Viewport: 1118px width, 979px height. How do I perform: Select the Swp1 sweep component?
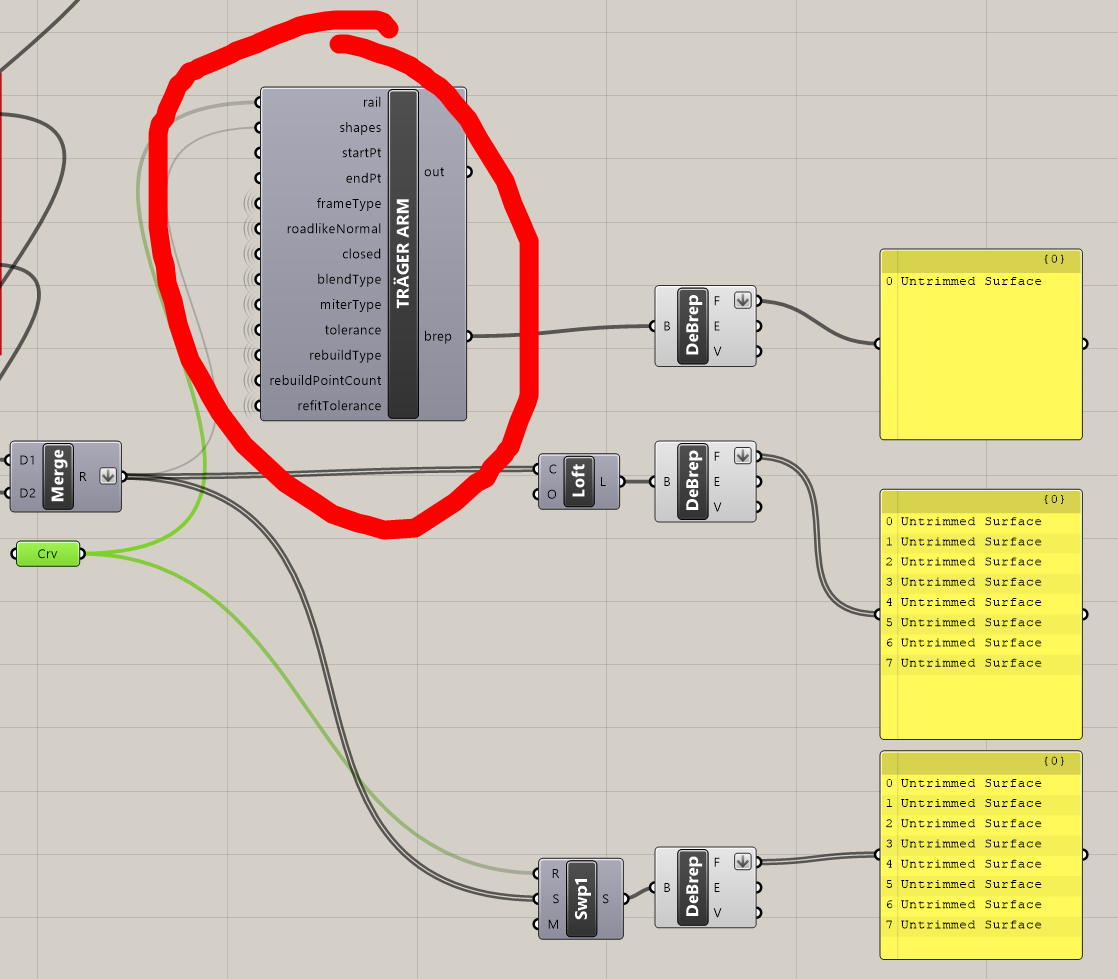tap(581, 898)
